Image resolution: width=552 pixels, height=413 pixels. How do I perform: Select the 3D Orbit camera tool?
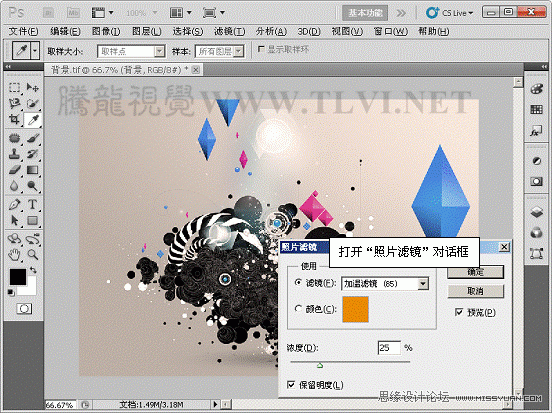point(32,239)
